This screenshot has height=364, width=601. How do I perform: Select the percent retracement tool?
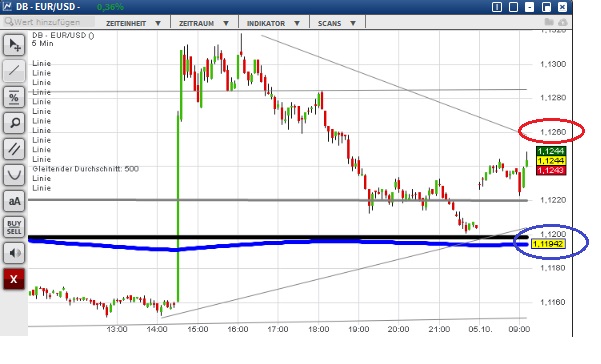pyautogui.click(x=14, y=97)
